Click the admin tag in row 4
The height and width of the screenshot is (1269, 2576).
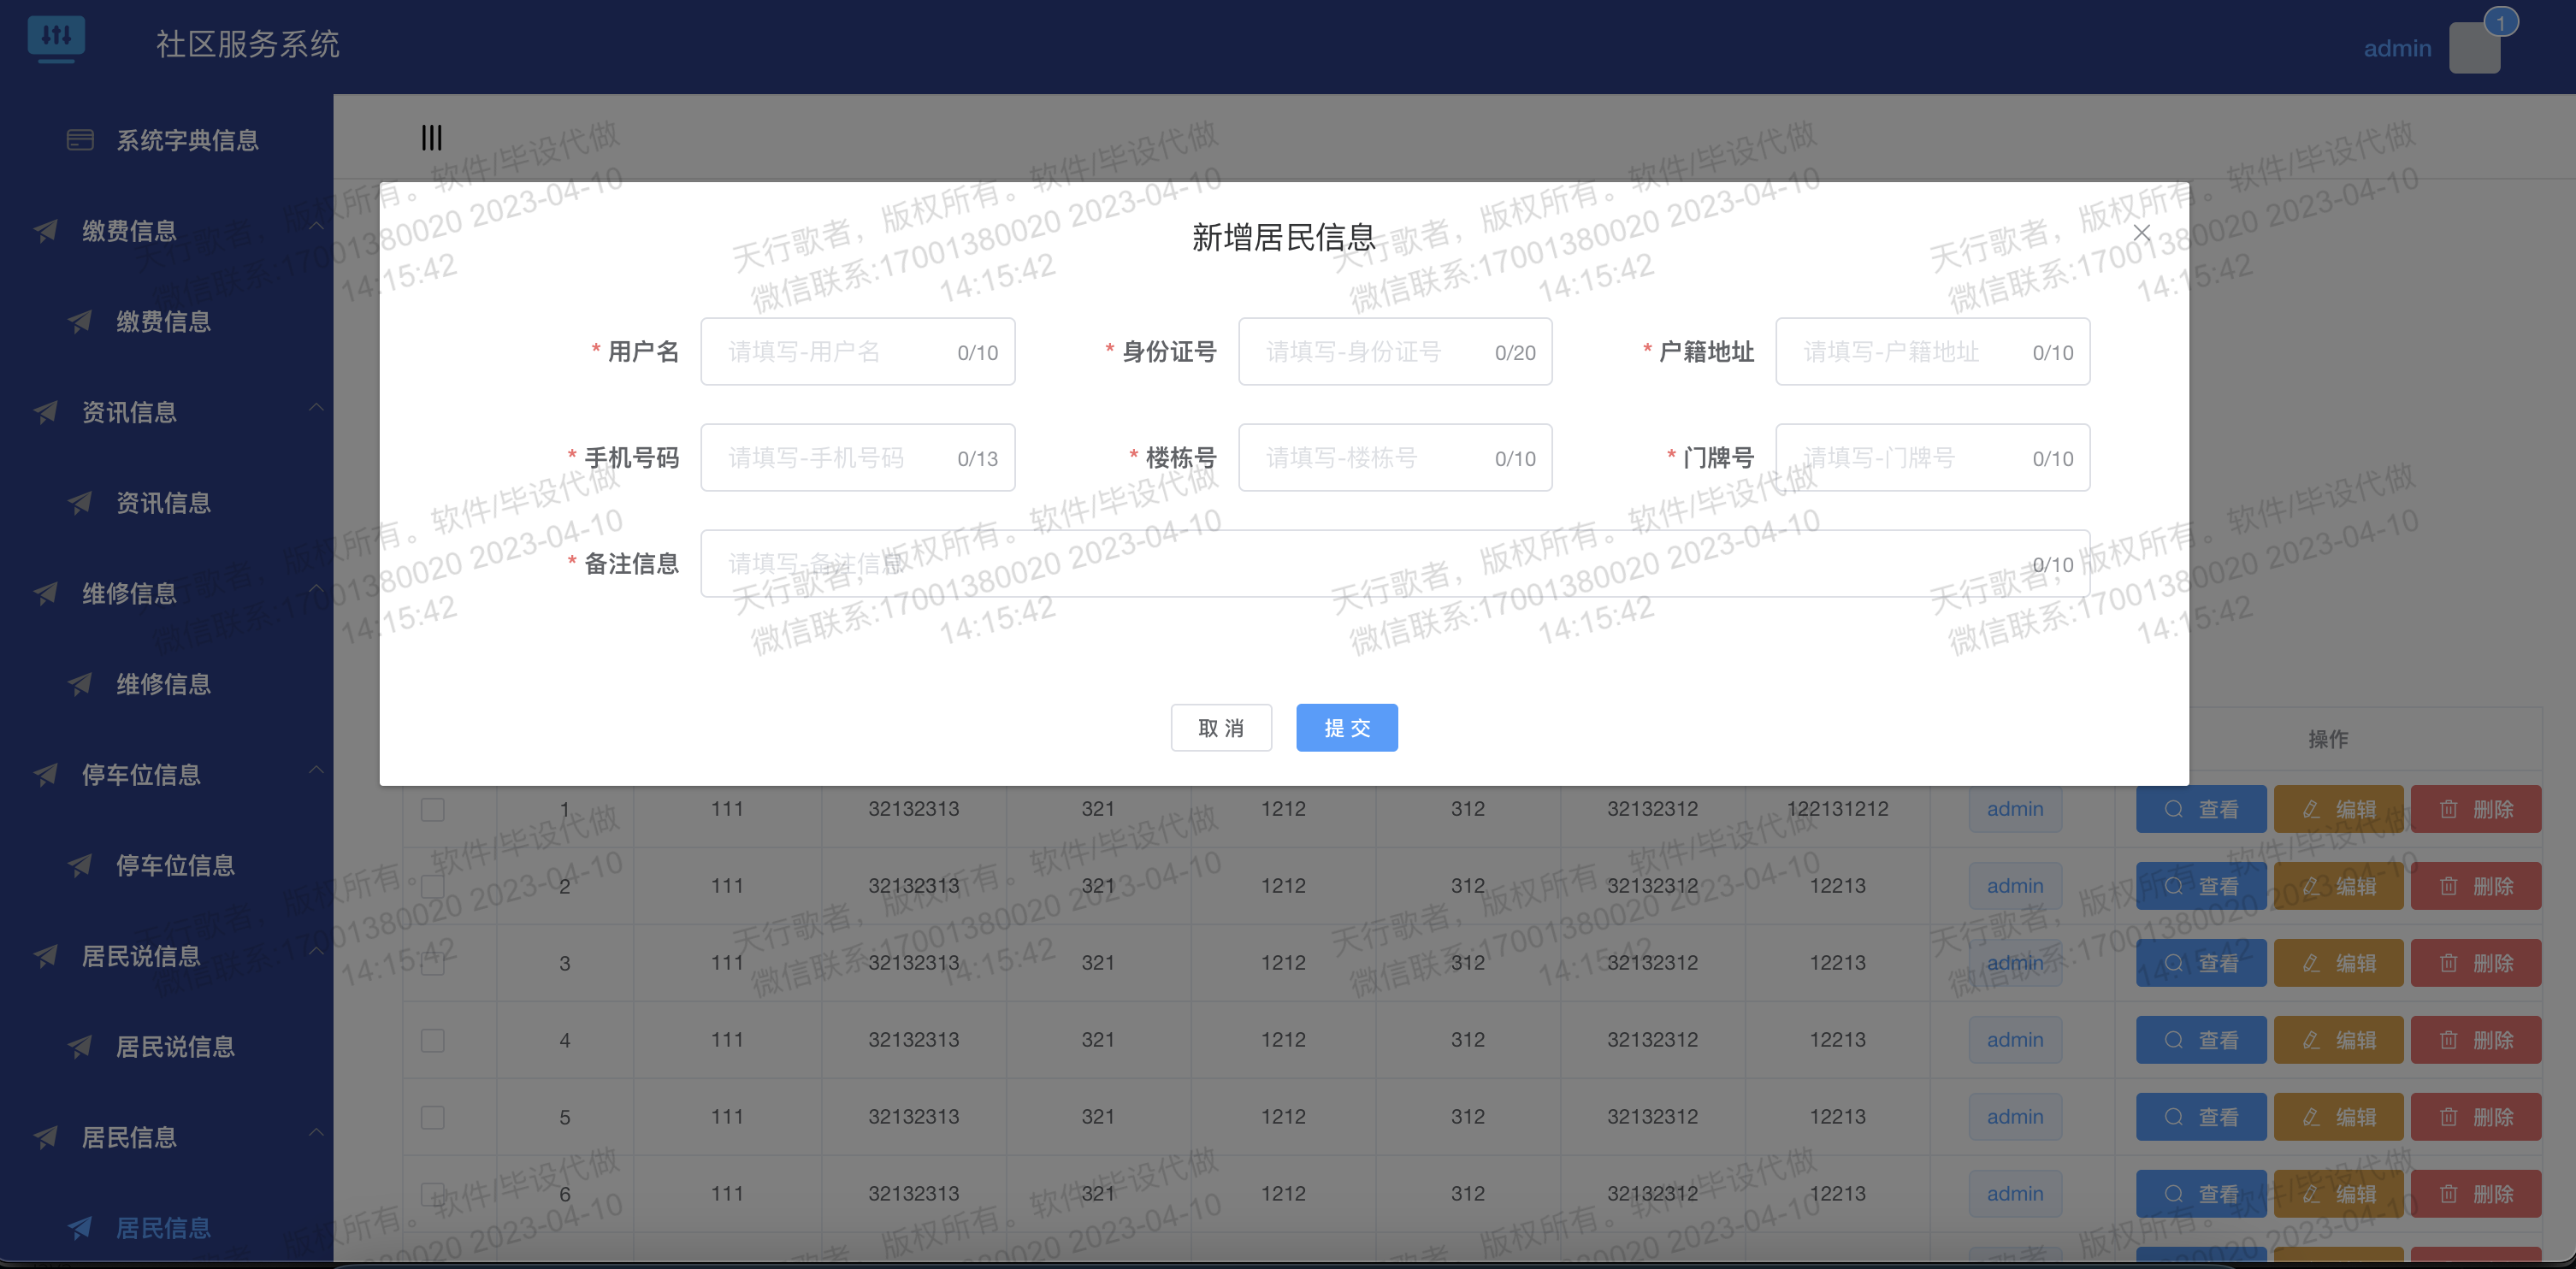click(2015, 1040)
